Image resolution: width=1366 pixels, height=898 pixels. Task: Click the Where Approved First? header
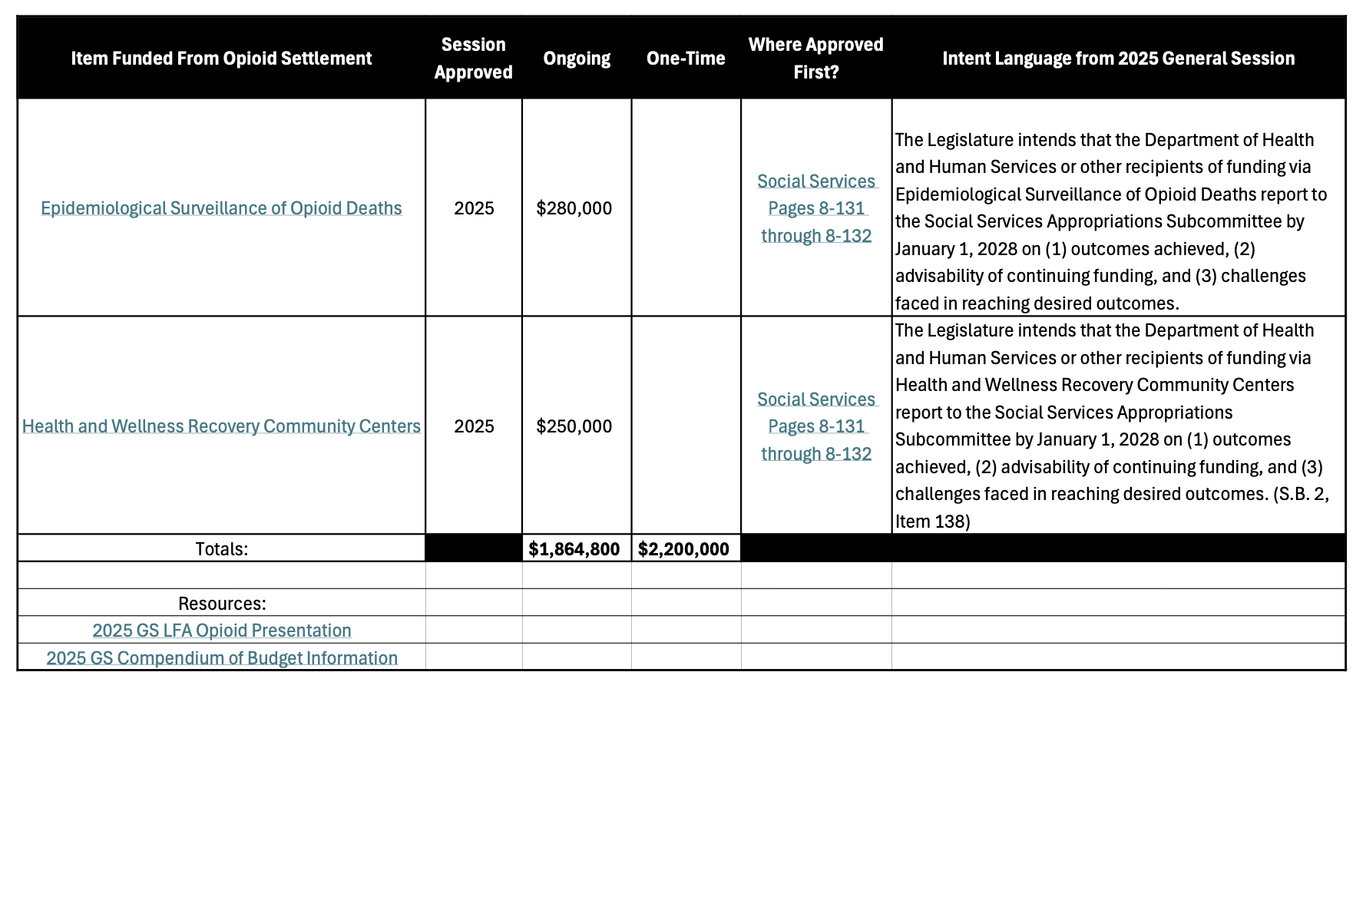pyautogui.click(x=816, y=58)
